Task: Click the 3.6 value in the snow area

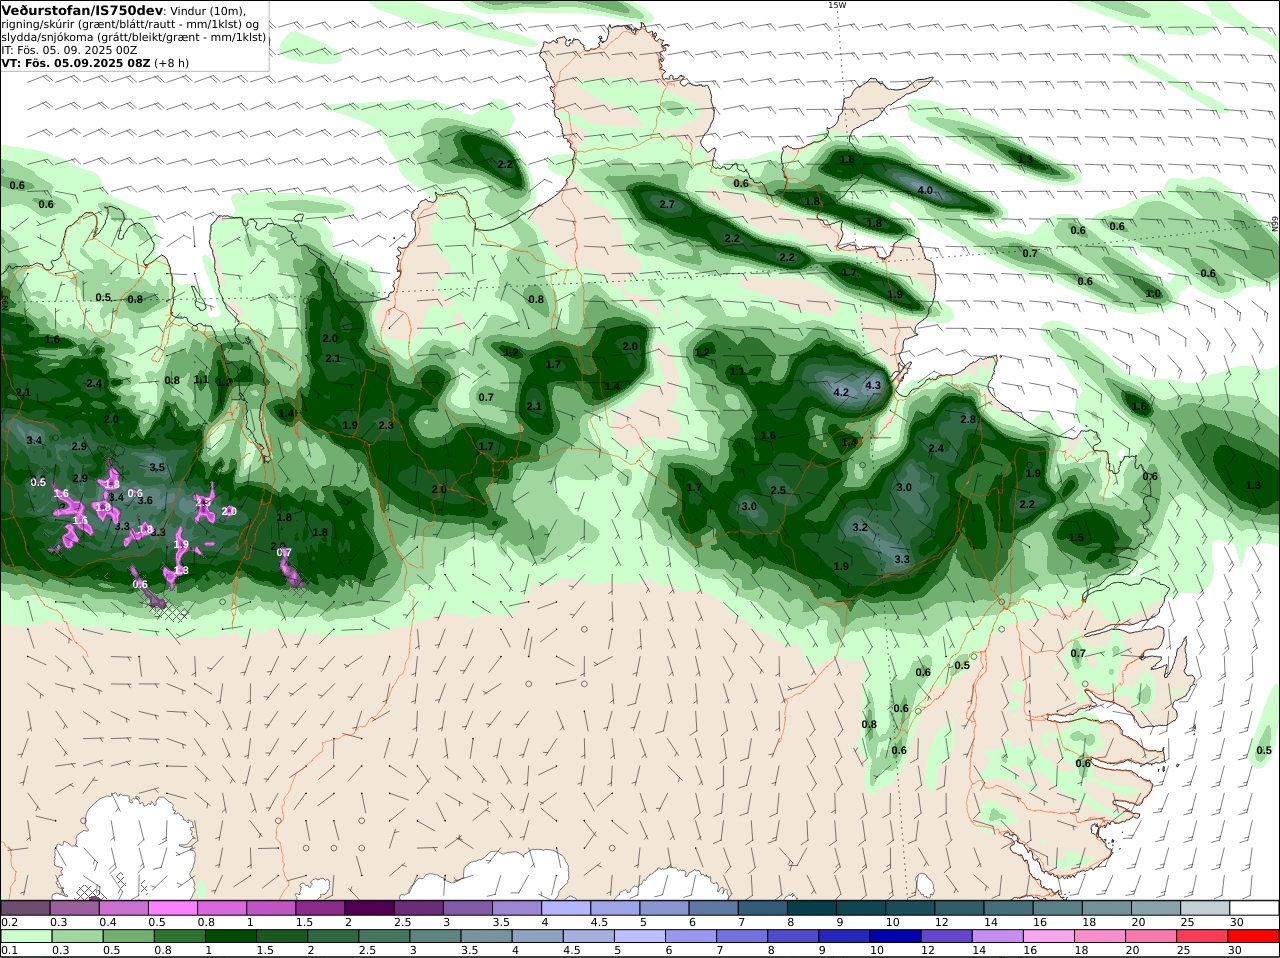Action: coord(145,500)
